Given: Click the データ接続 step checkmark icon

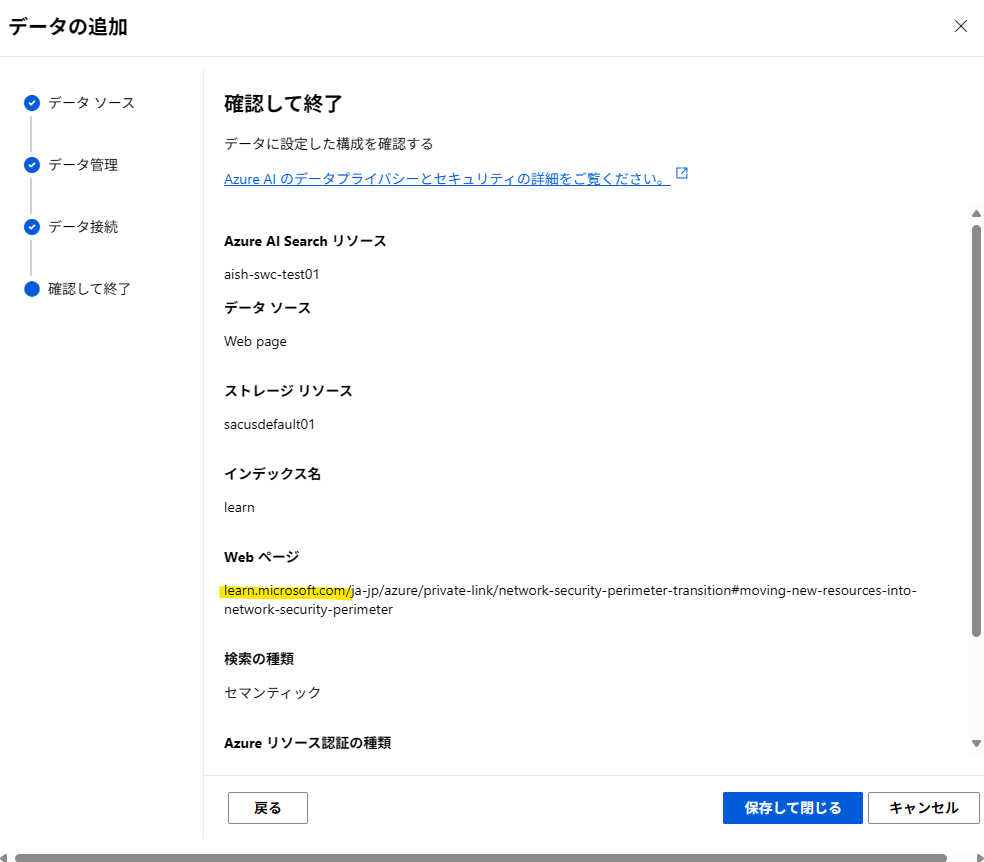Looking at the screenshot, I should point(32,227).
